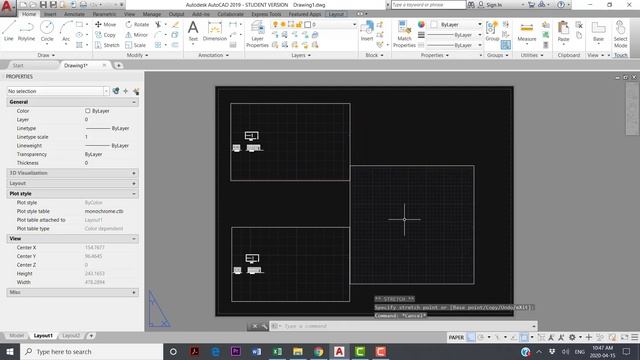Image resolution: width=640 pixels, height=360 pixels.
Task: Add a new layout tab
Action: point(91,336)
